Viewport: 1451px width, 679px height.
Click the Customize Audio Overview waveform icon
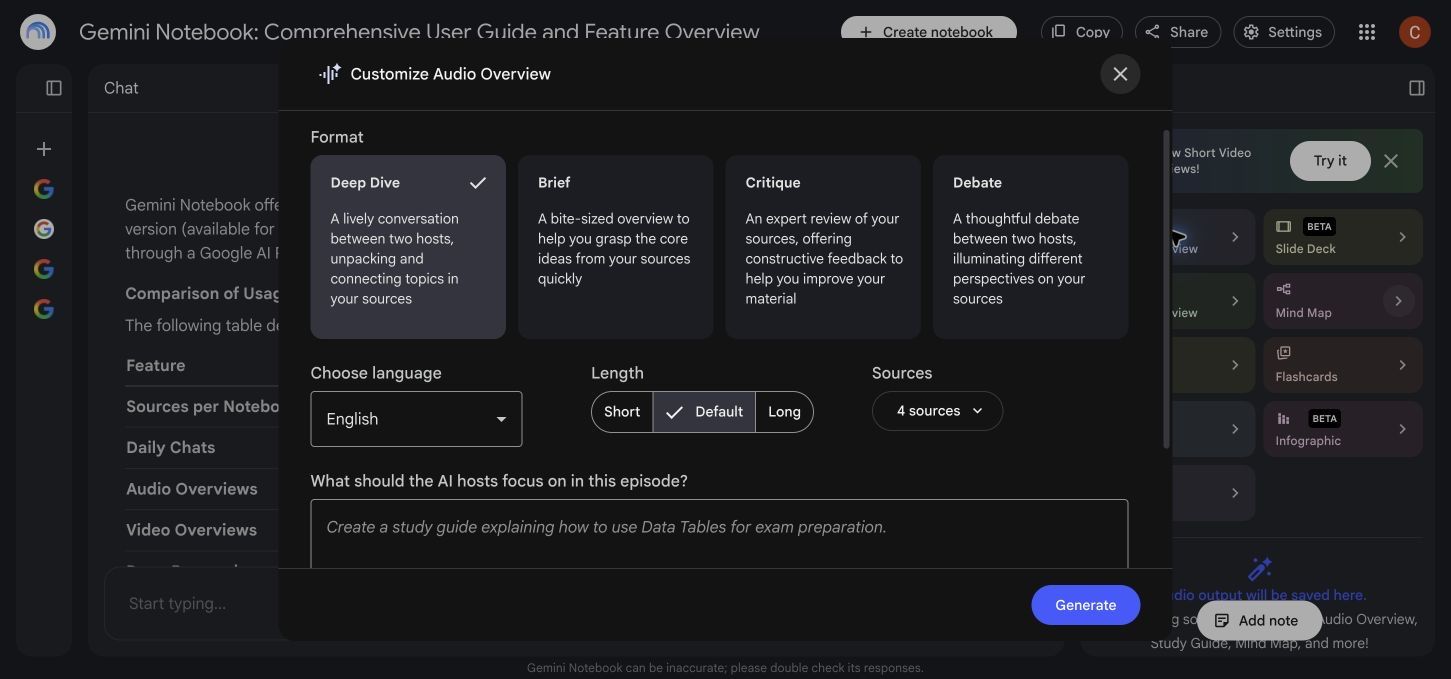[x=329, y=74]
